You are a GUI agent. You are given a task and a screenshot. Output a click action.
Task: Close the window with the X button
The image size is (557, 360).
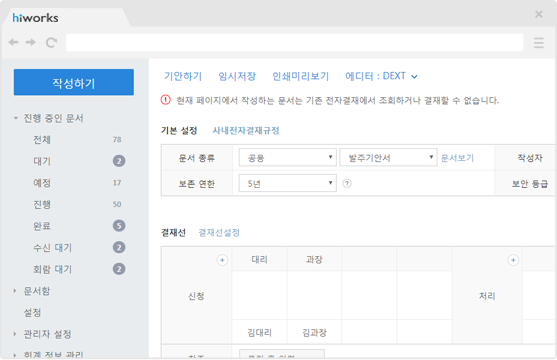pos(539,14)
